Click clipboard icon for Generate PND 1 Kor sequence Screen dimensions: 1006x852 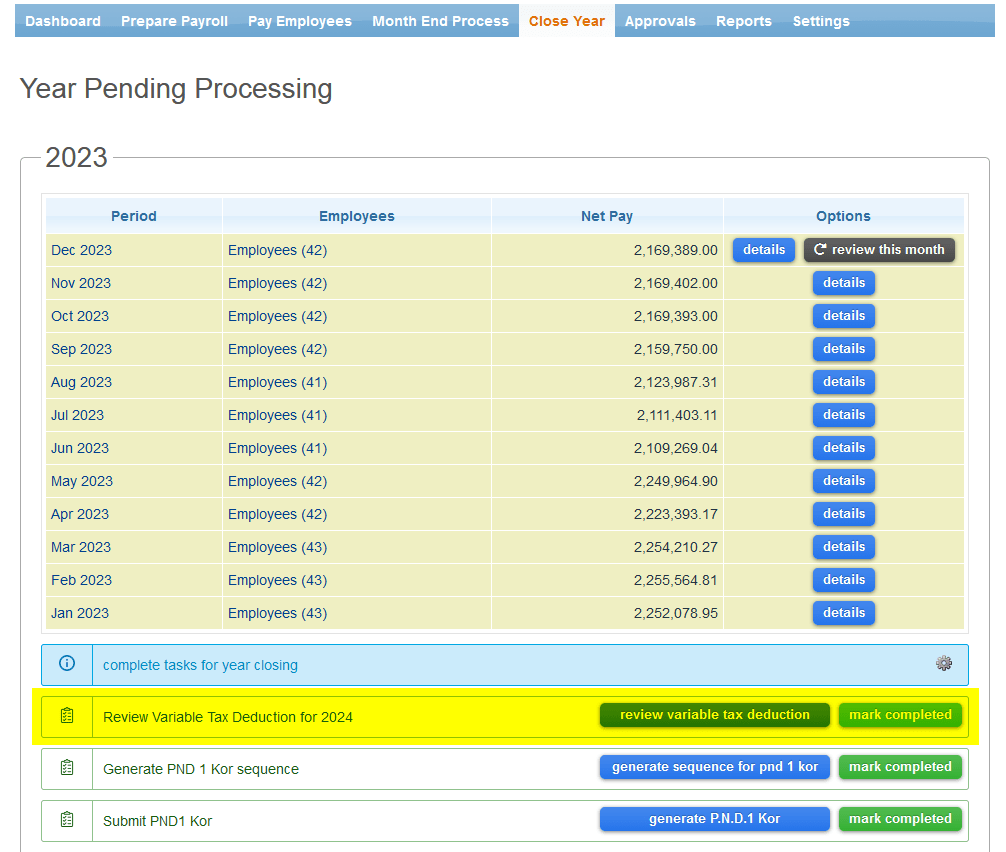coord(67,768)
